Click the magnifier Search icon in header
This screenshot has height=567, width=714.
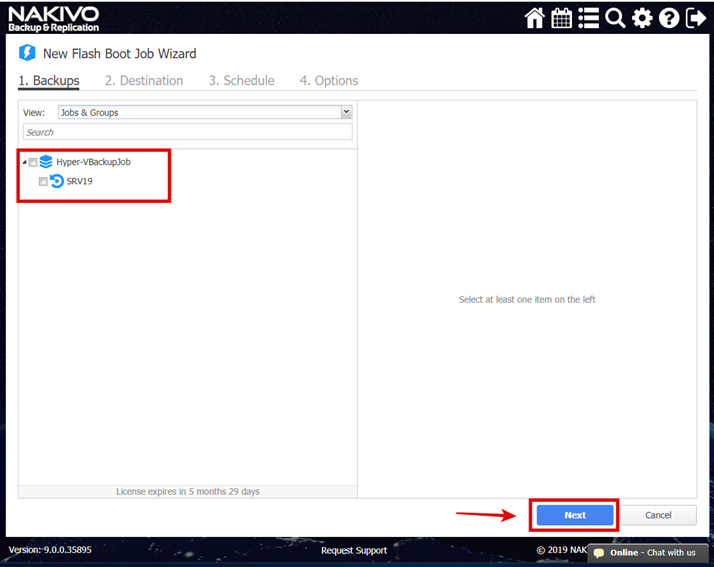tap(615, 18)
